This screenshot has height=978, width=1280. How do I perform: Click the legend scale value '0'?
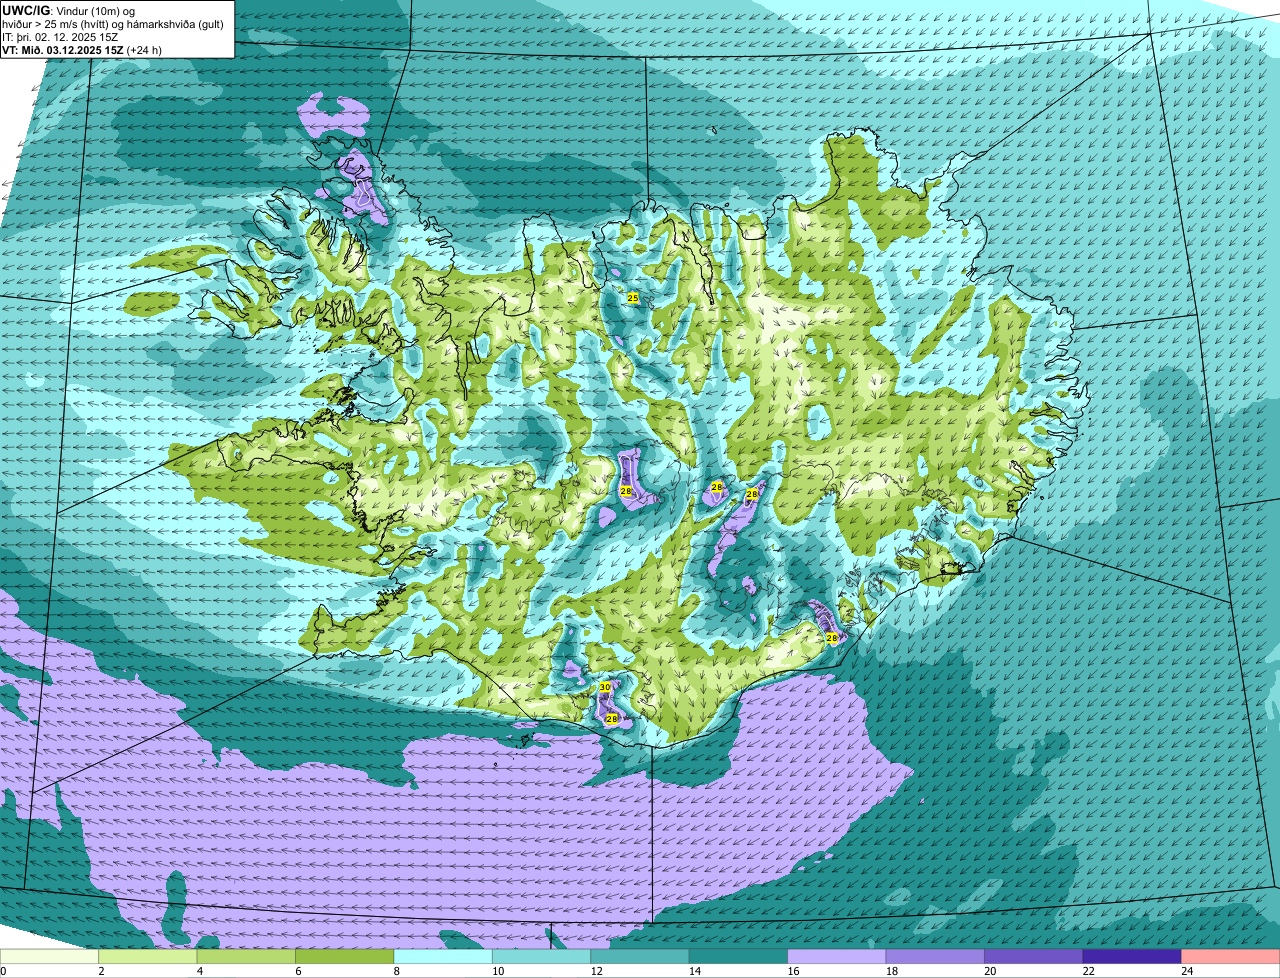point(3,971)
